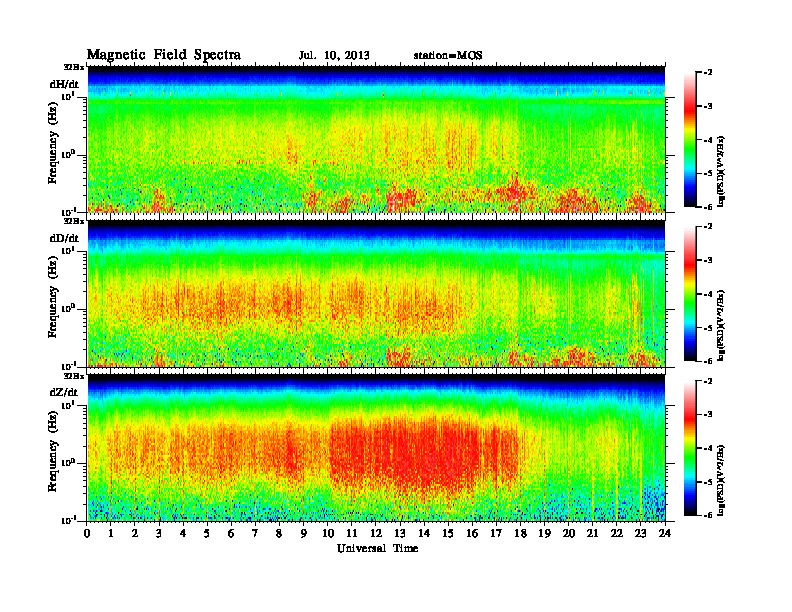Click the '32Hz' label above dZ/dt panel
The image size is (792, 612).
[73, 376]
